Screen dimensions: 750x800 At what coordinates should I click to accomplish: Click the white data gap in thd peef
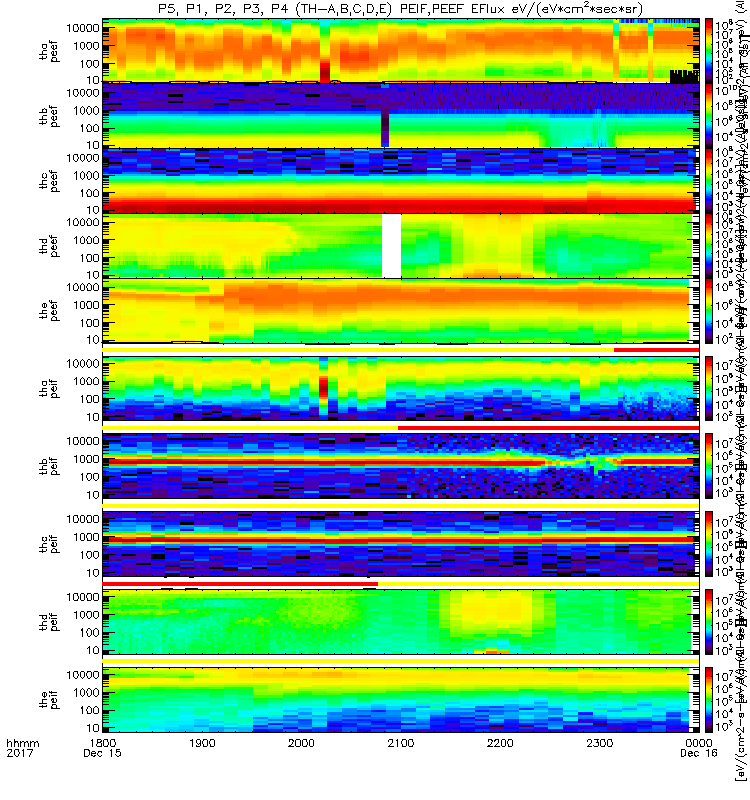point(391,246)
